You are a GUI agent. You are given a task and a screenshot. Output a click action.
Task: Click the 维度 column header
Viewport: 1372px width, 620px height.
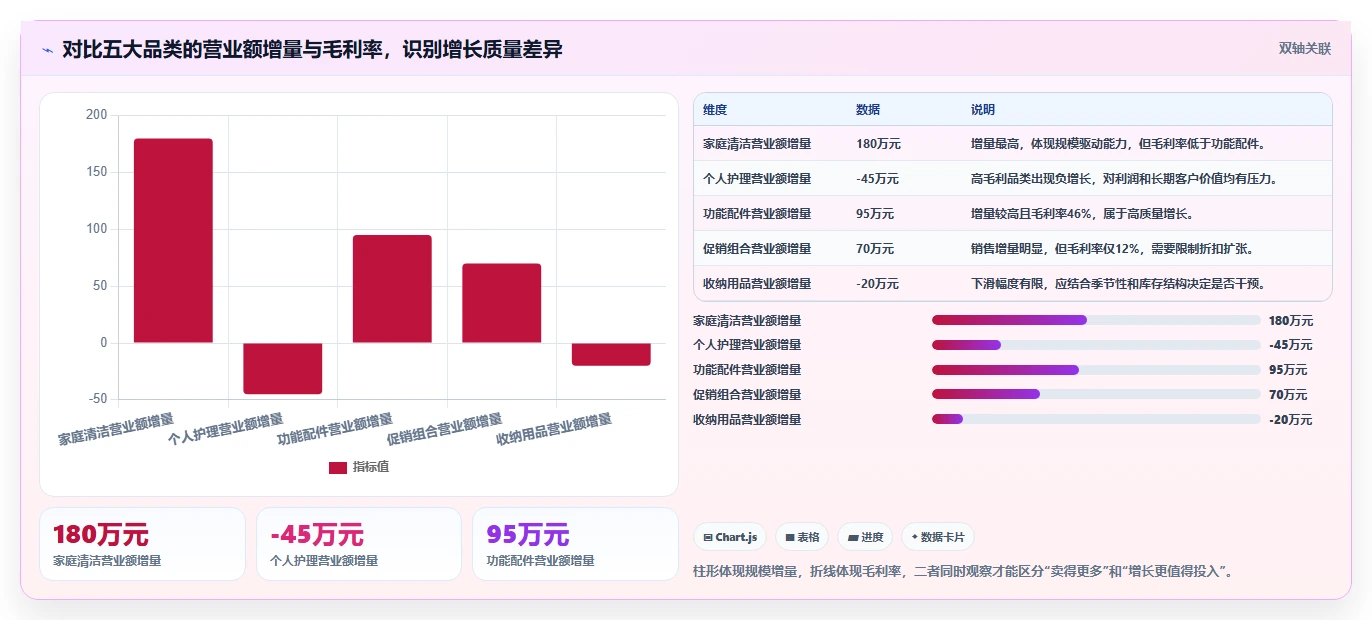tap(715, 110)
